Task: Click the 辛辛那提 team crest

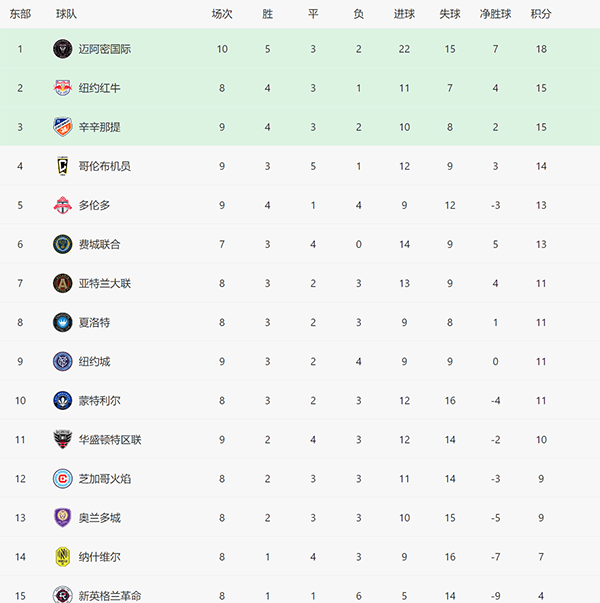Action: click(x=62, y=127)
